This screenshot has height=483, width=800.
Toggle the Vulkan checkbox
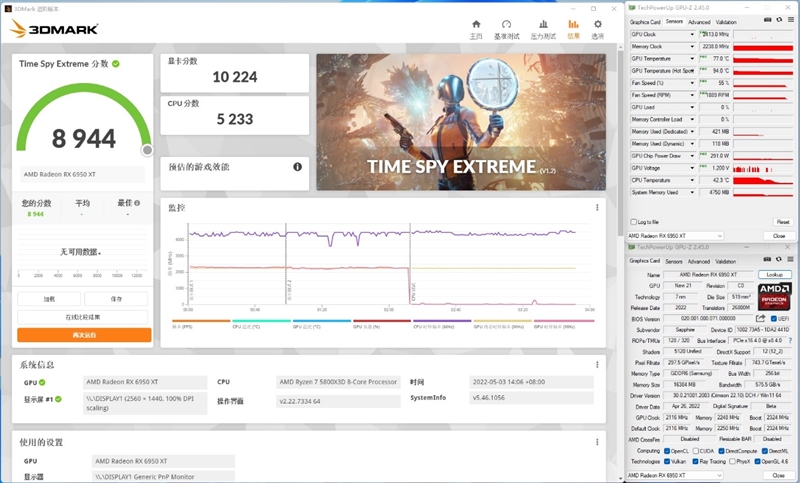666,461
